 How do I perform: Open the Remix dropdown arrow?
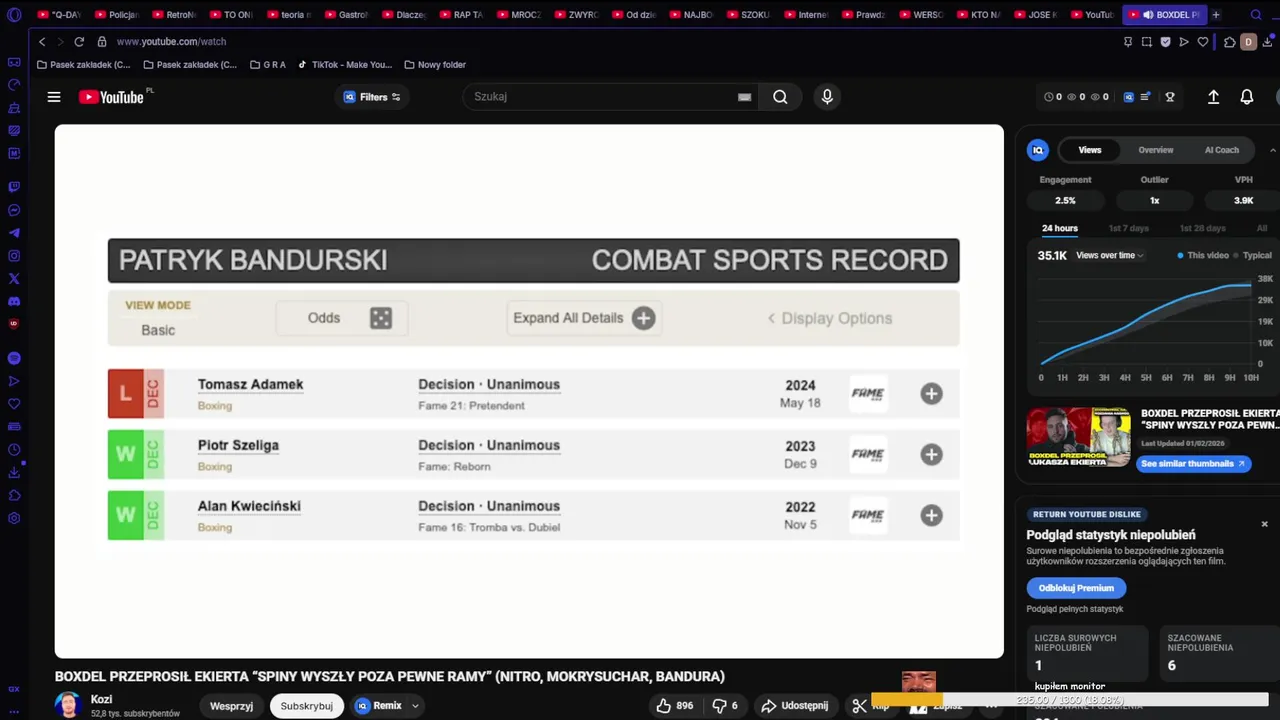pos(415,706)
